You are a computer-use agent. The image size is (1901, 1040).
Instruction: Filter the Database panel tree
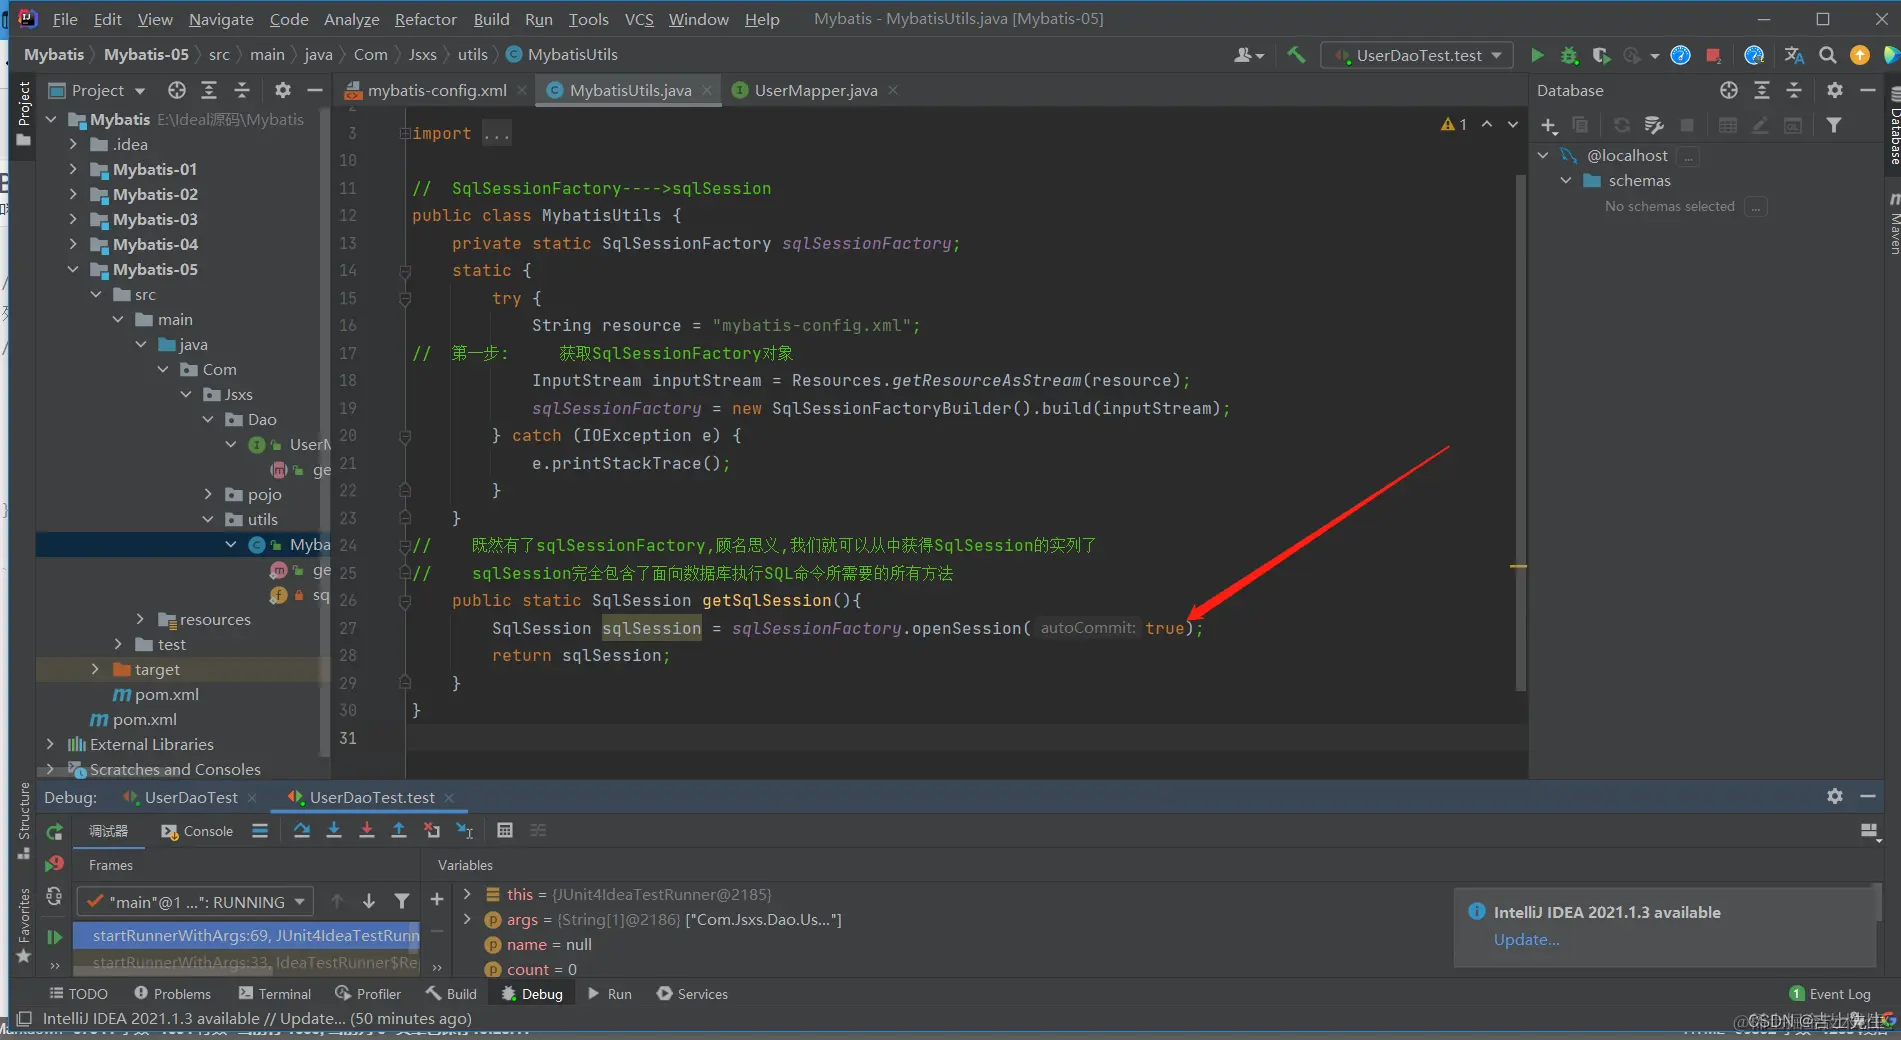1834,125
